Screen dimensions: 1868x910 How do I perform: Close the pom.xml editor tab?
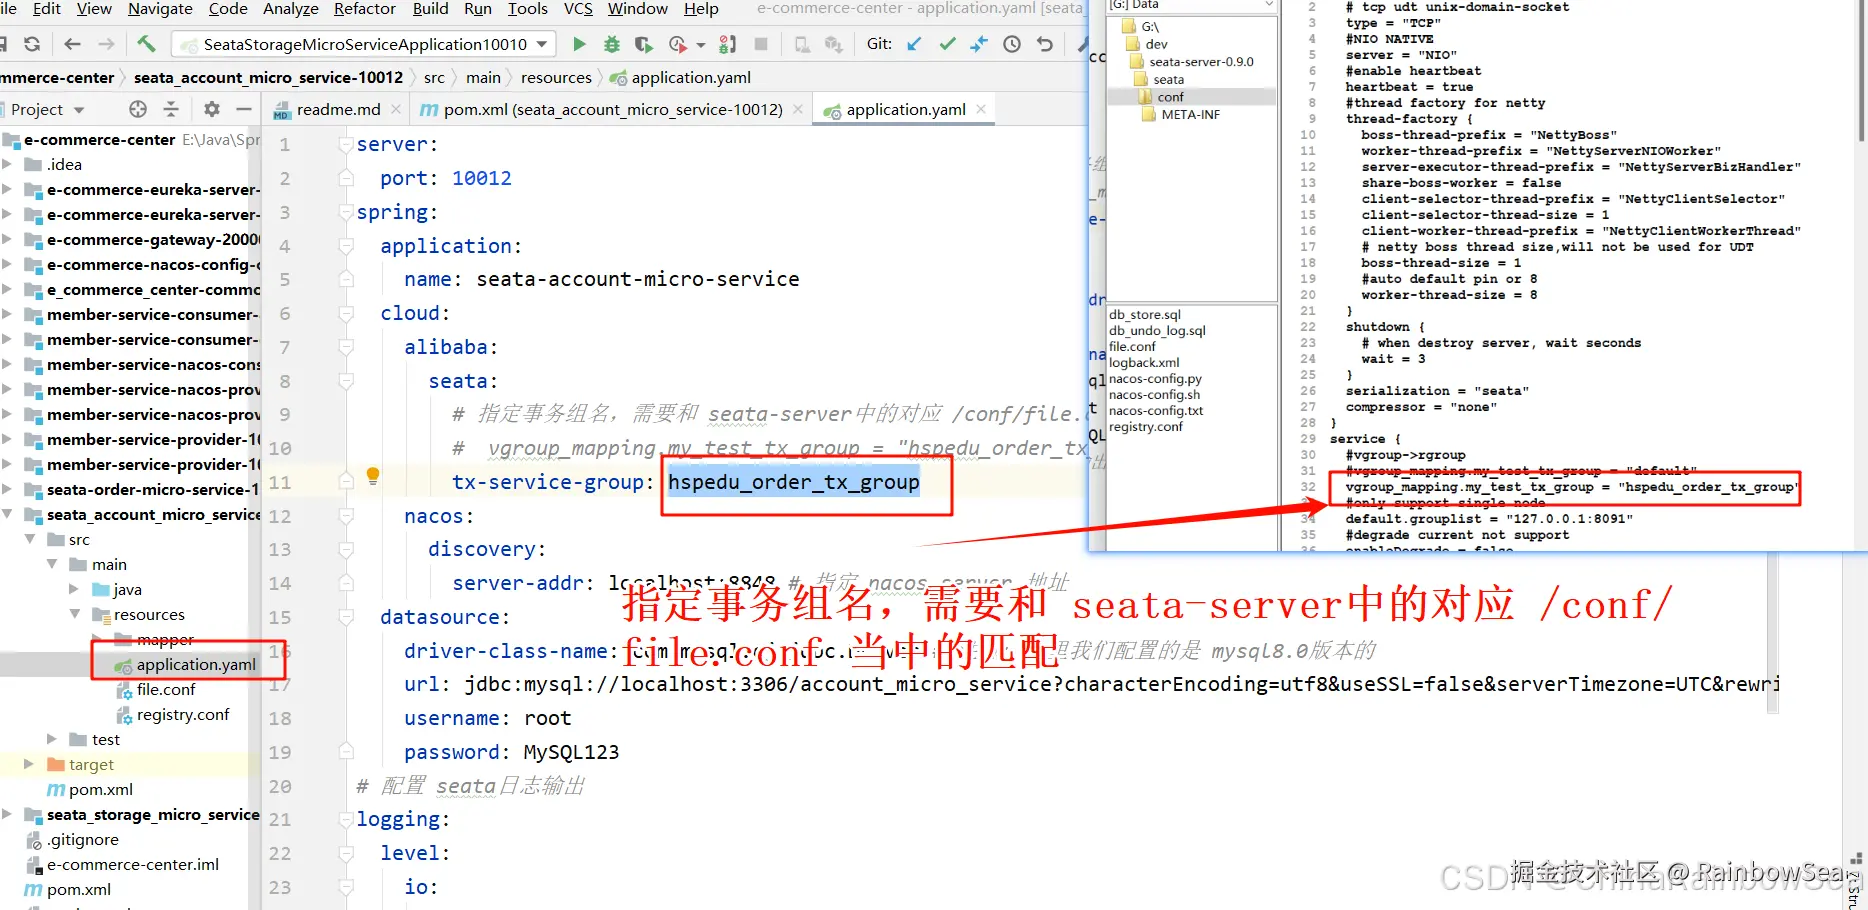[798, 109]
